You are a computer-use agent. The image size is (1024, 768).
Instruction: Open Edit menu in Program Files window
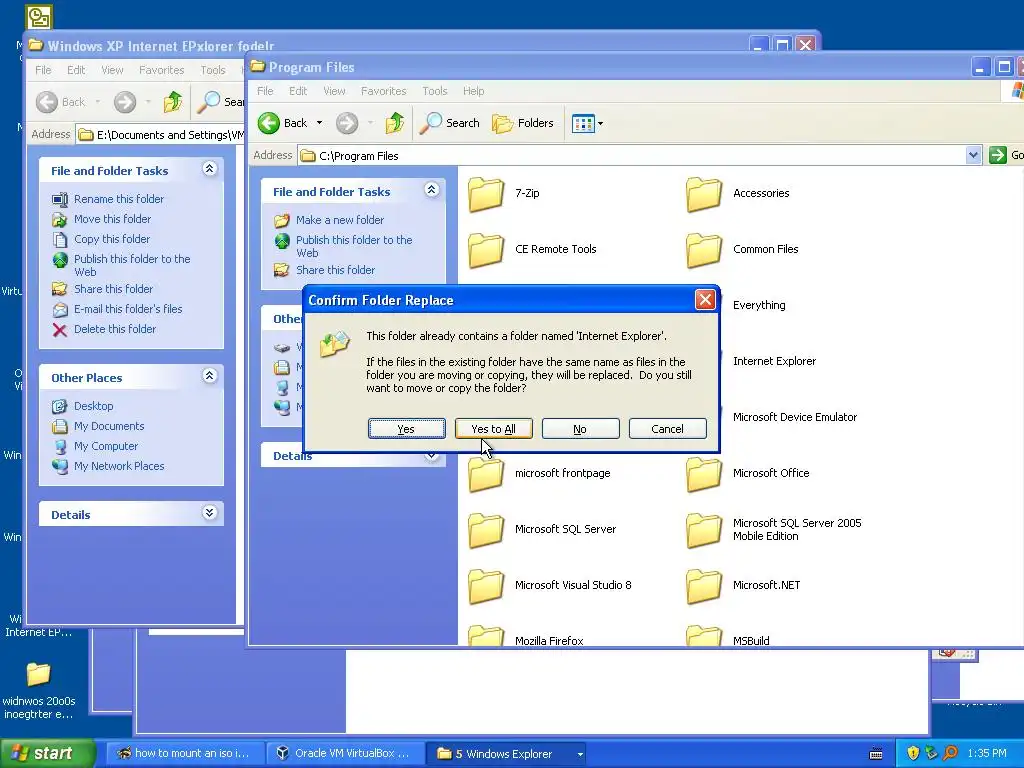click(298, 91)
